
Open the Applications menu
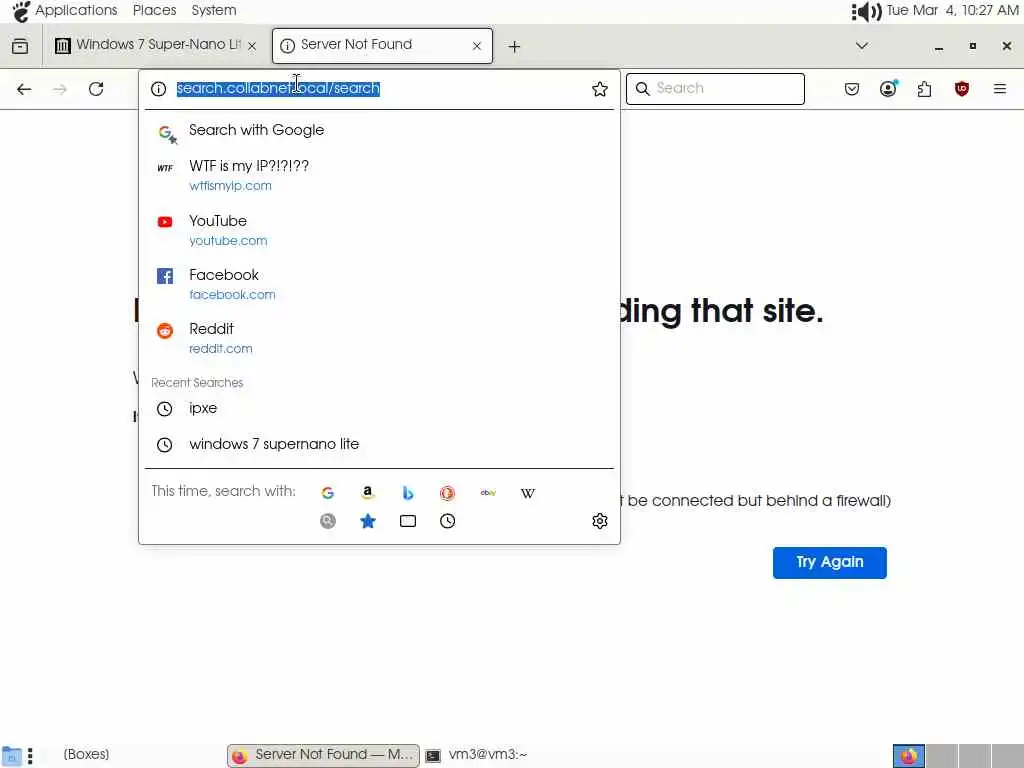(65, 10)
